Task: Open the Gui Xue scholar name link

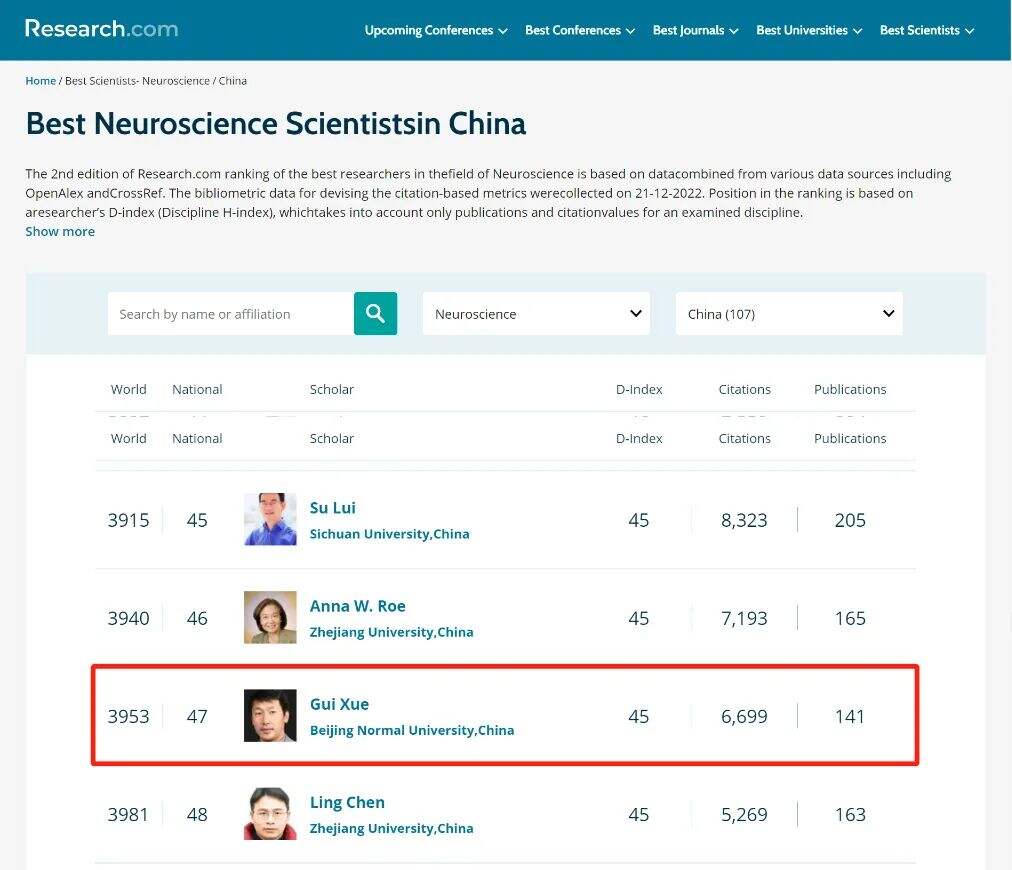Action: [339, 704]
